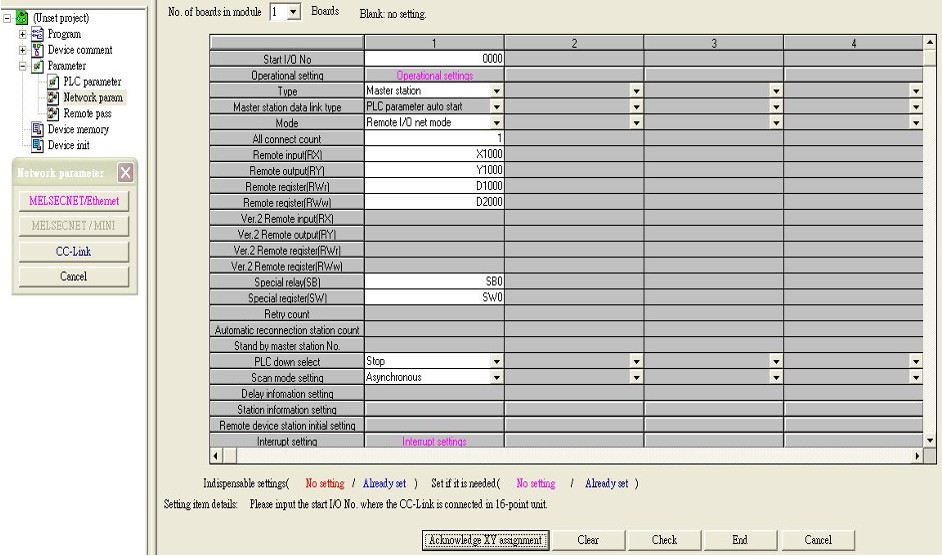Open the Mode dropdown for board 3
942x556 pixels.
(x=776, y=123)
